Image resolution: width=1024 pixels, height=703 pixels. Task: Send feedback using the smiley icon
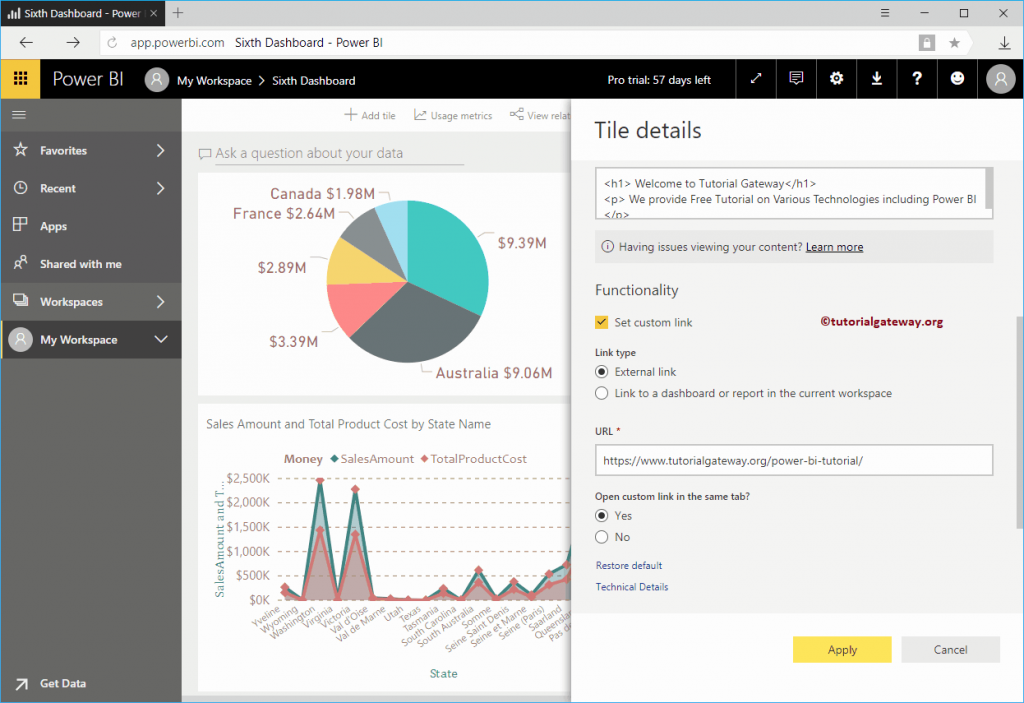pos(957,79)
